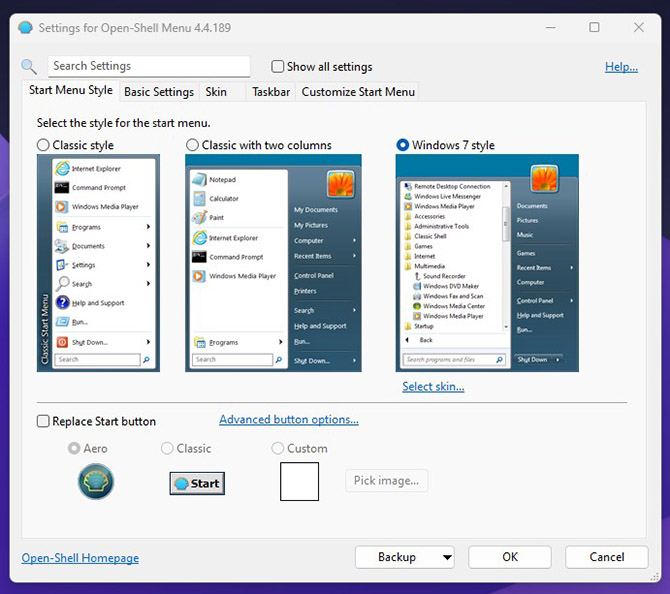Switch to the Start Menu Style tab
670x594 pixels.
coord(71,91)
